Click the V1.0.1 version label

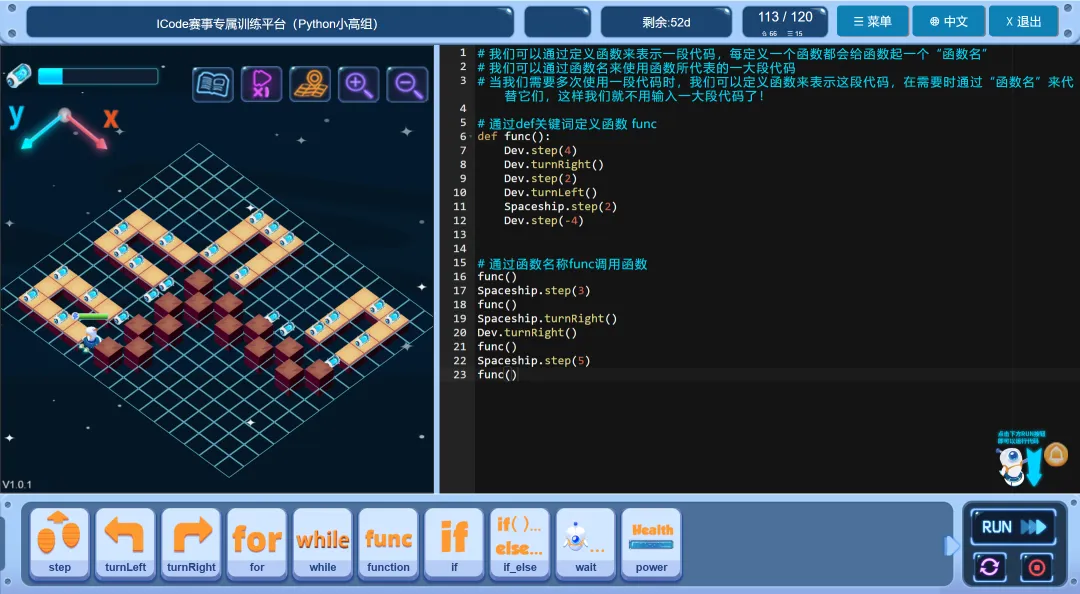click(x=17, y=484)
